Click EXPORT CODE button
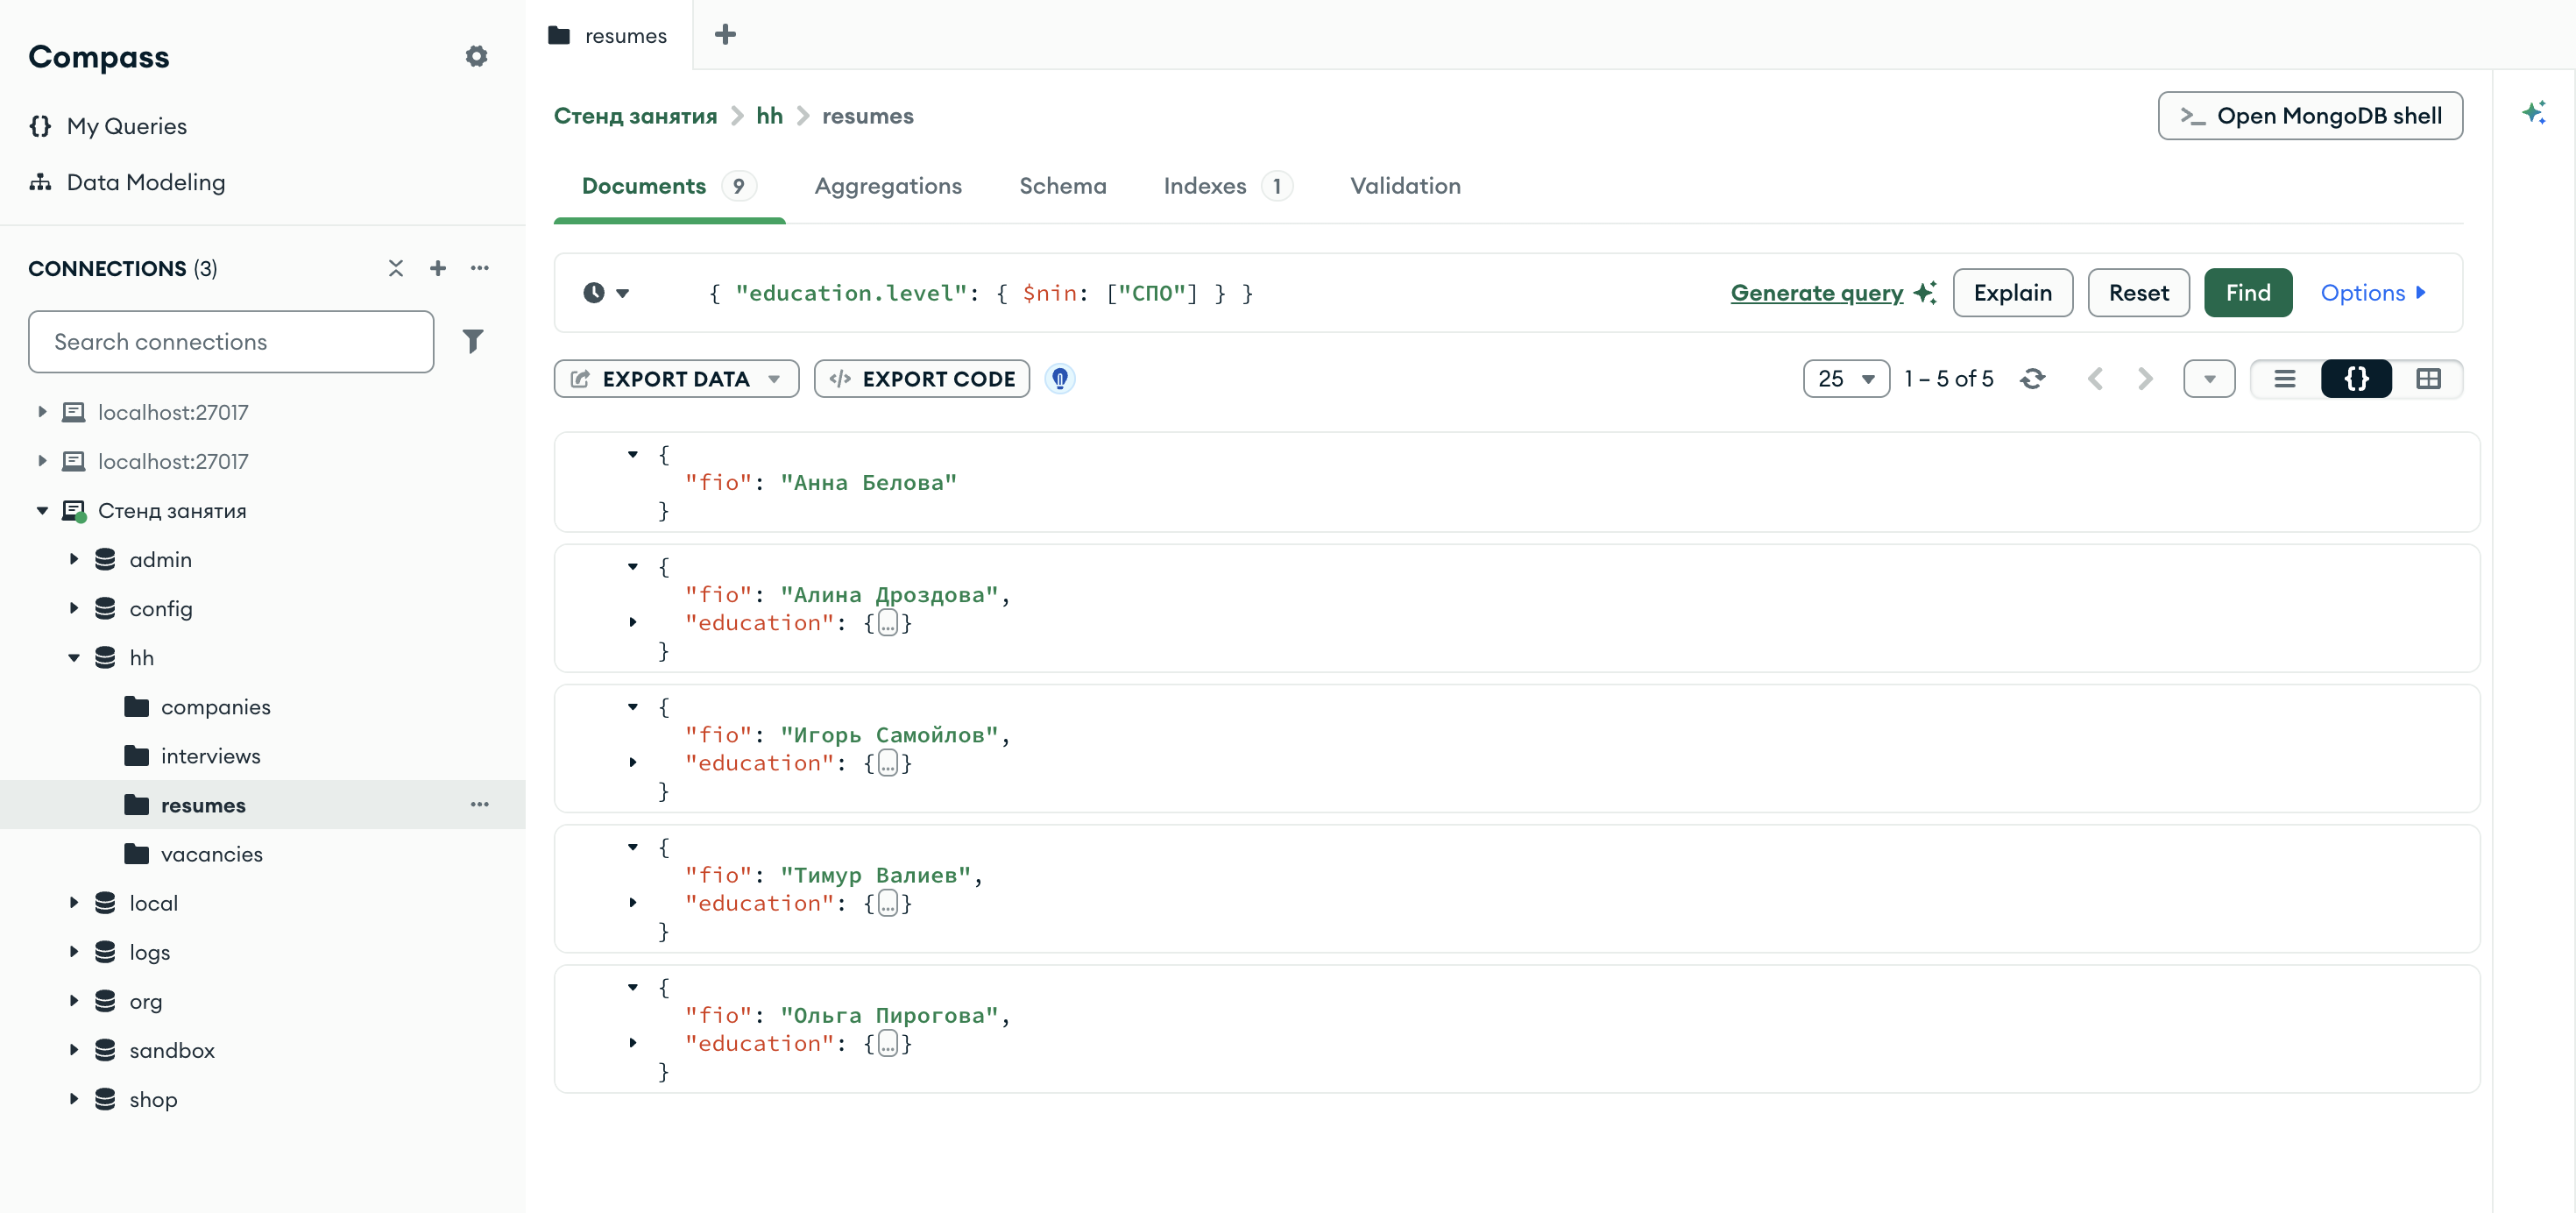This screenshot has width=2576, height=1213. pyautogui.click(x=922, y=379)
